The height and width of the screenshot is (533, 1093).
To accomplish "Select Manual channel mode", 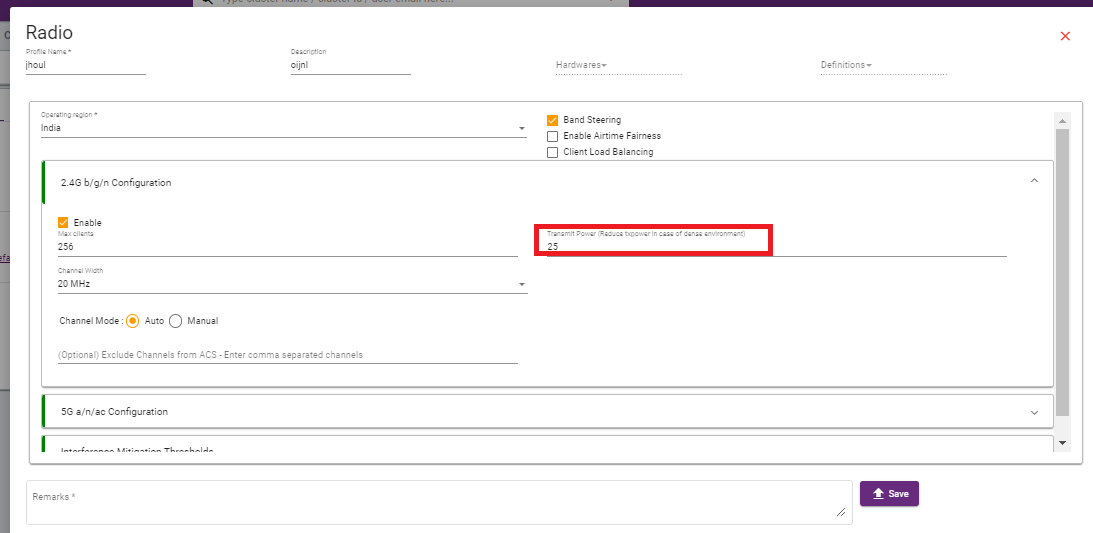I will (x=176, y=321).
